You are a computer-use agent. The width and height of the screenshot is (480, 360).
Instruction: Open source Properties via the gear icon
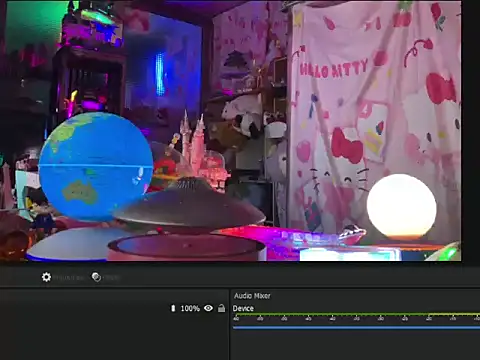(46, 277)
